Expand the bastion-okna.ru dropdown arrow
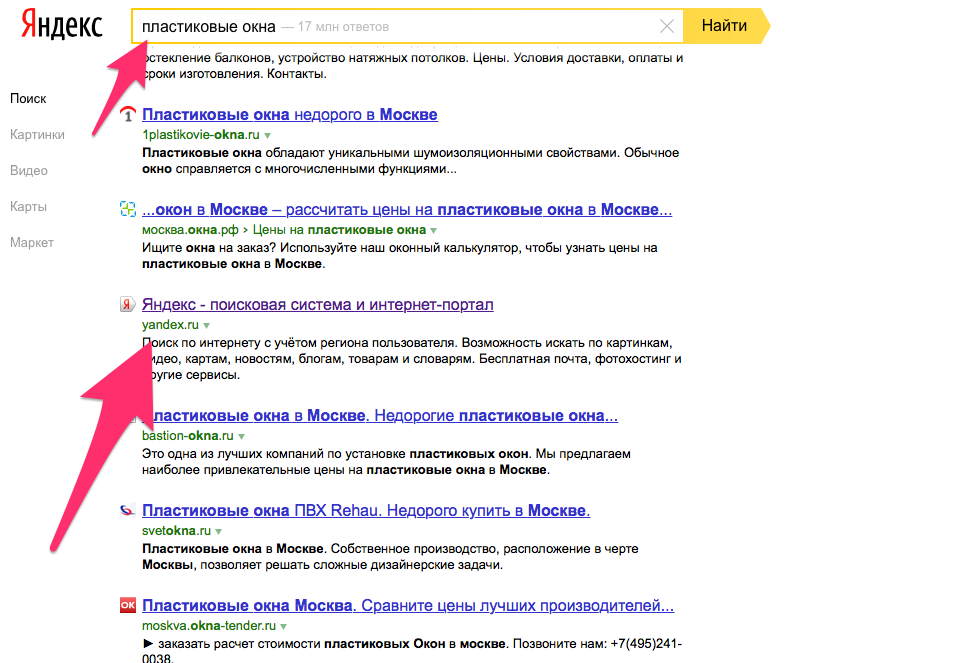This screenshot has height=663, width=968. pos(241,436)
